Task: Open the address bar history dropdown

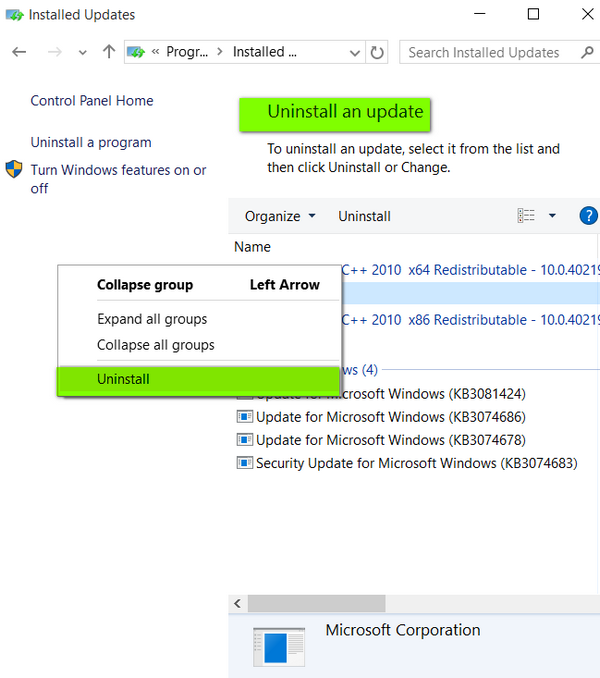Action: 355,53
